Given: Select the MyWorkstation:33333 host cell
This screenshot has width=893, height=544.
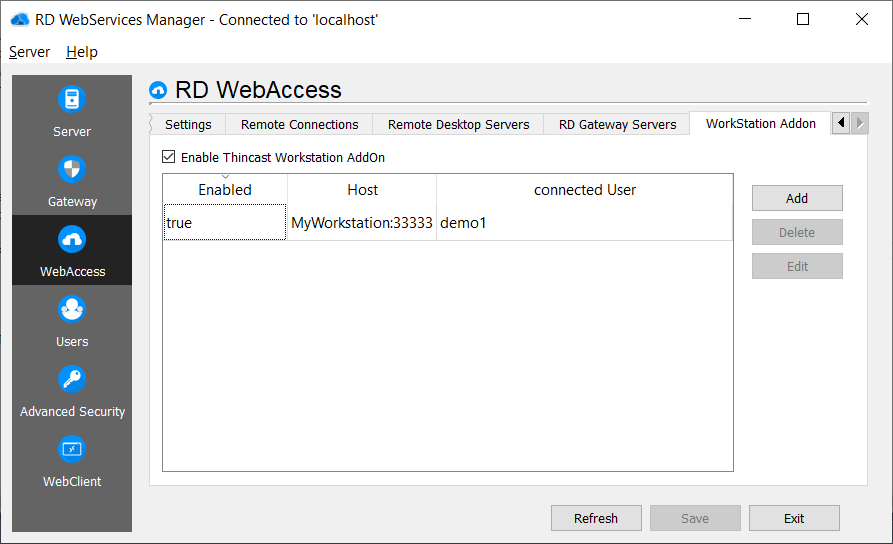Looking at the screenshot, I should [362, 223].
